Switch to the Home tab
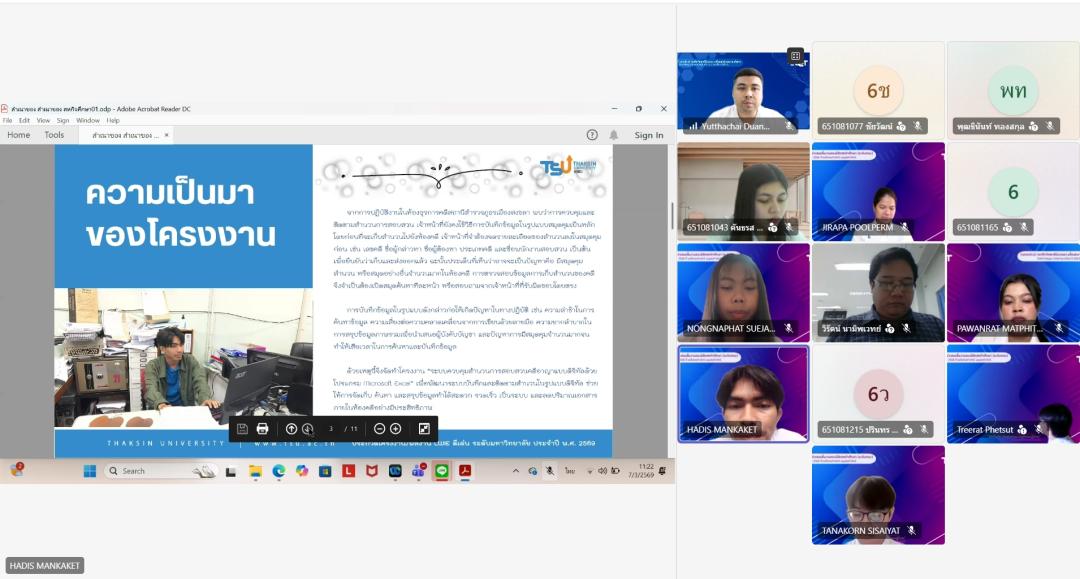Screen dimensions: 1080x579 click(19, 135)
